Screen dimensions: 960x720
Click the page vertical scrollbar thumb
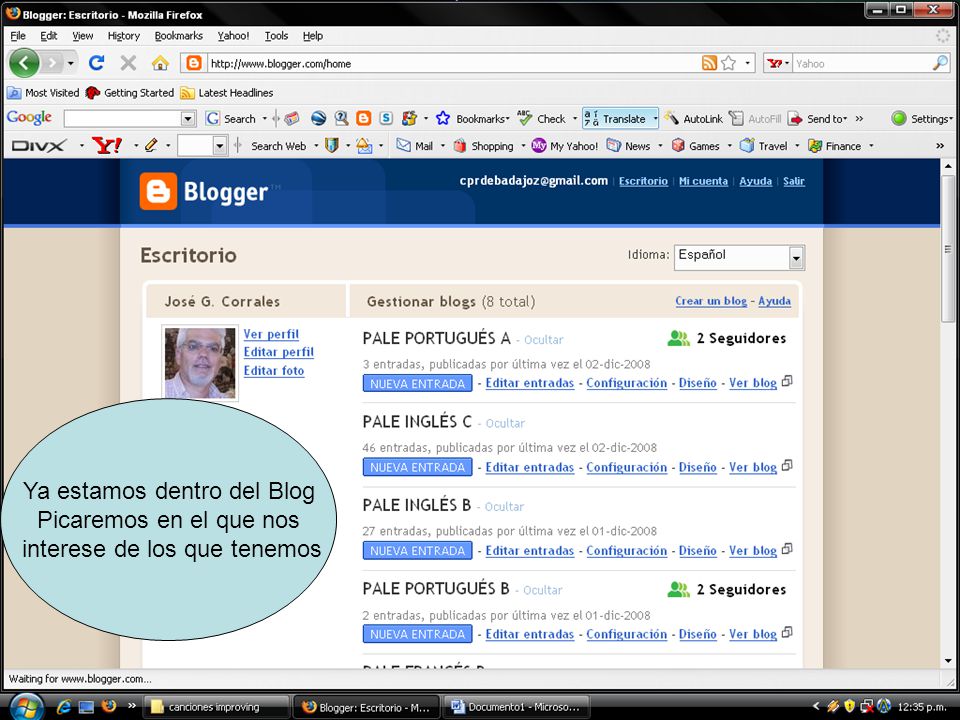click(x=948, y=249)
